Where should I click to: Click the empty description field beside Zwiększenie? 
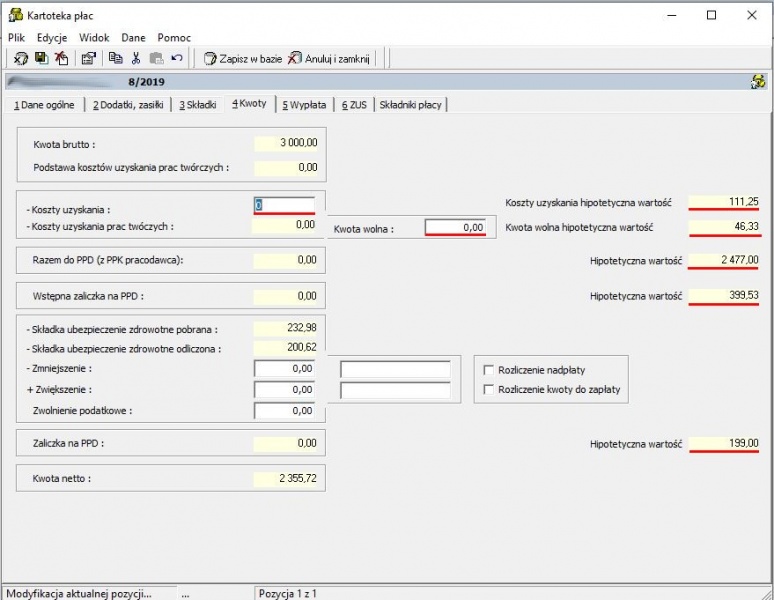point(395,390)
